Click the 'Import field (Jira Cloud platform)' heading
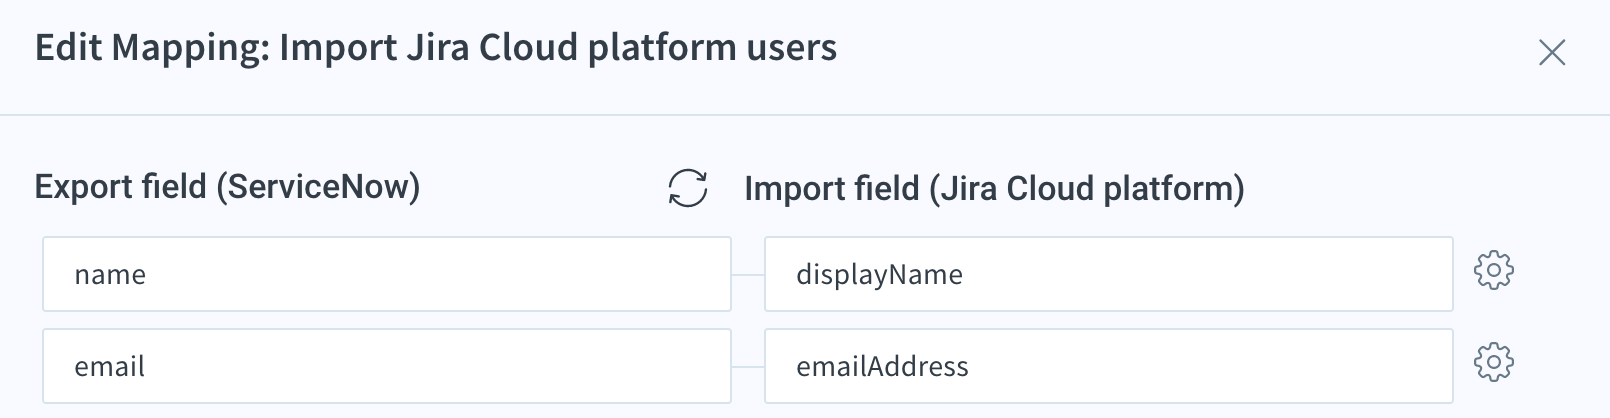 pos(995,188)
